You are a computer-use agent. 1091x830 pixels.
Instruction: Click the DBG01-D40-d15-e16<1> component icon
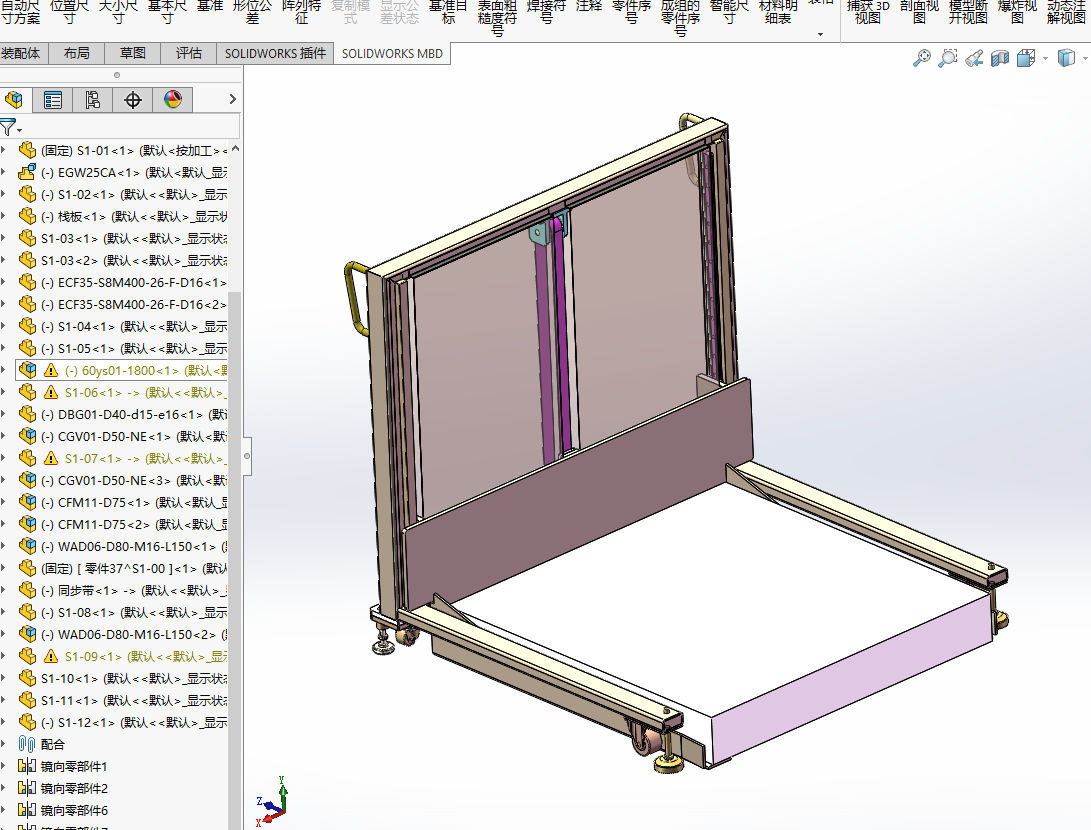(x=27, y=414)
